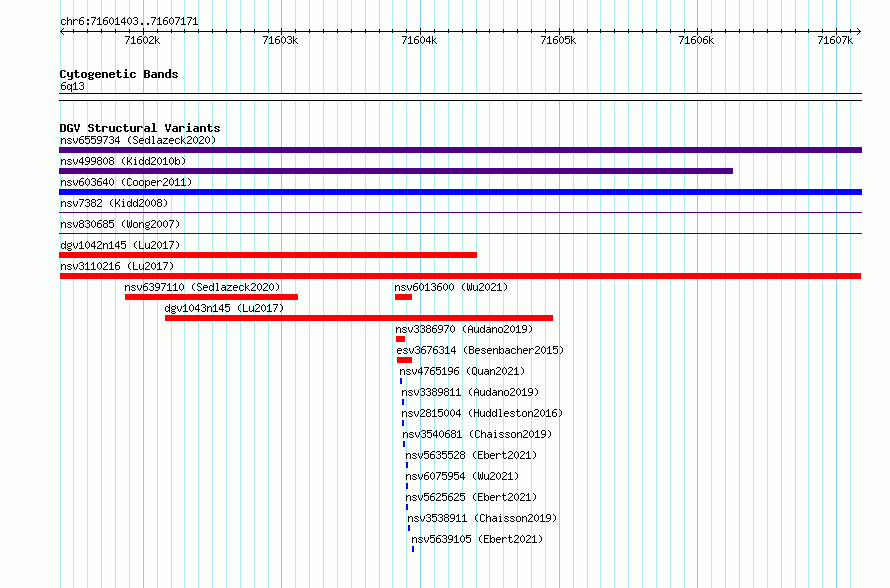Click the red dgv1042n145 (Lu2017) bar

[x=268, y=255]
